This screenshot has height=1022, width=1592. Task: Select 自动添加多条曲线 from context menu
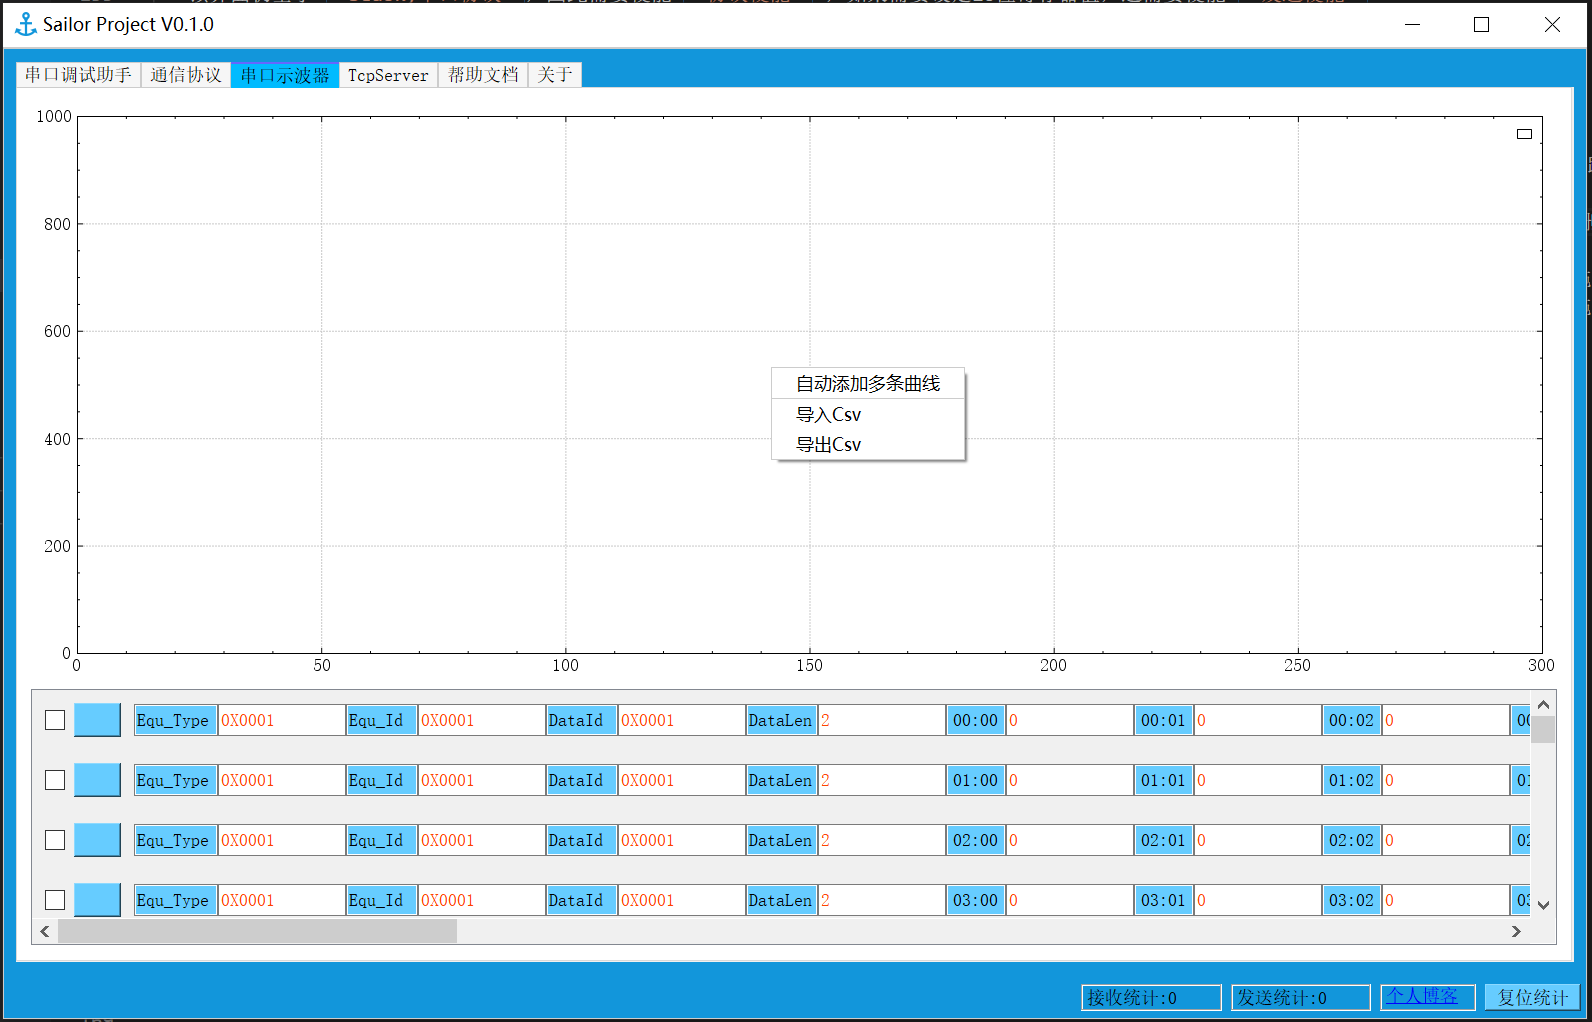point(867,384)
